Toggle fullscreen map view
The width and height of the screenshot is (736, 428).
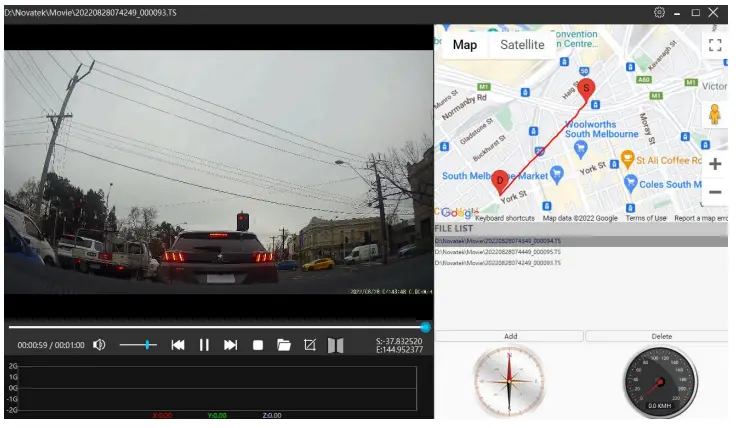tap(715, 45)
